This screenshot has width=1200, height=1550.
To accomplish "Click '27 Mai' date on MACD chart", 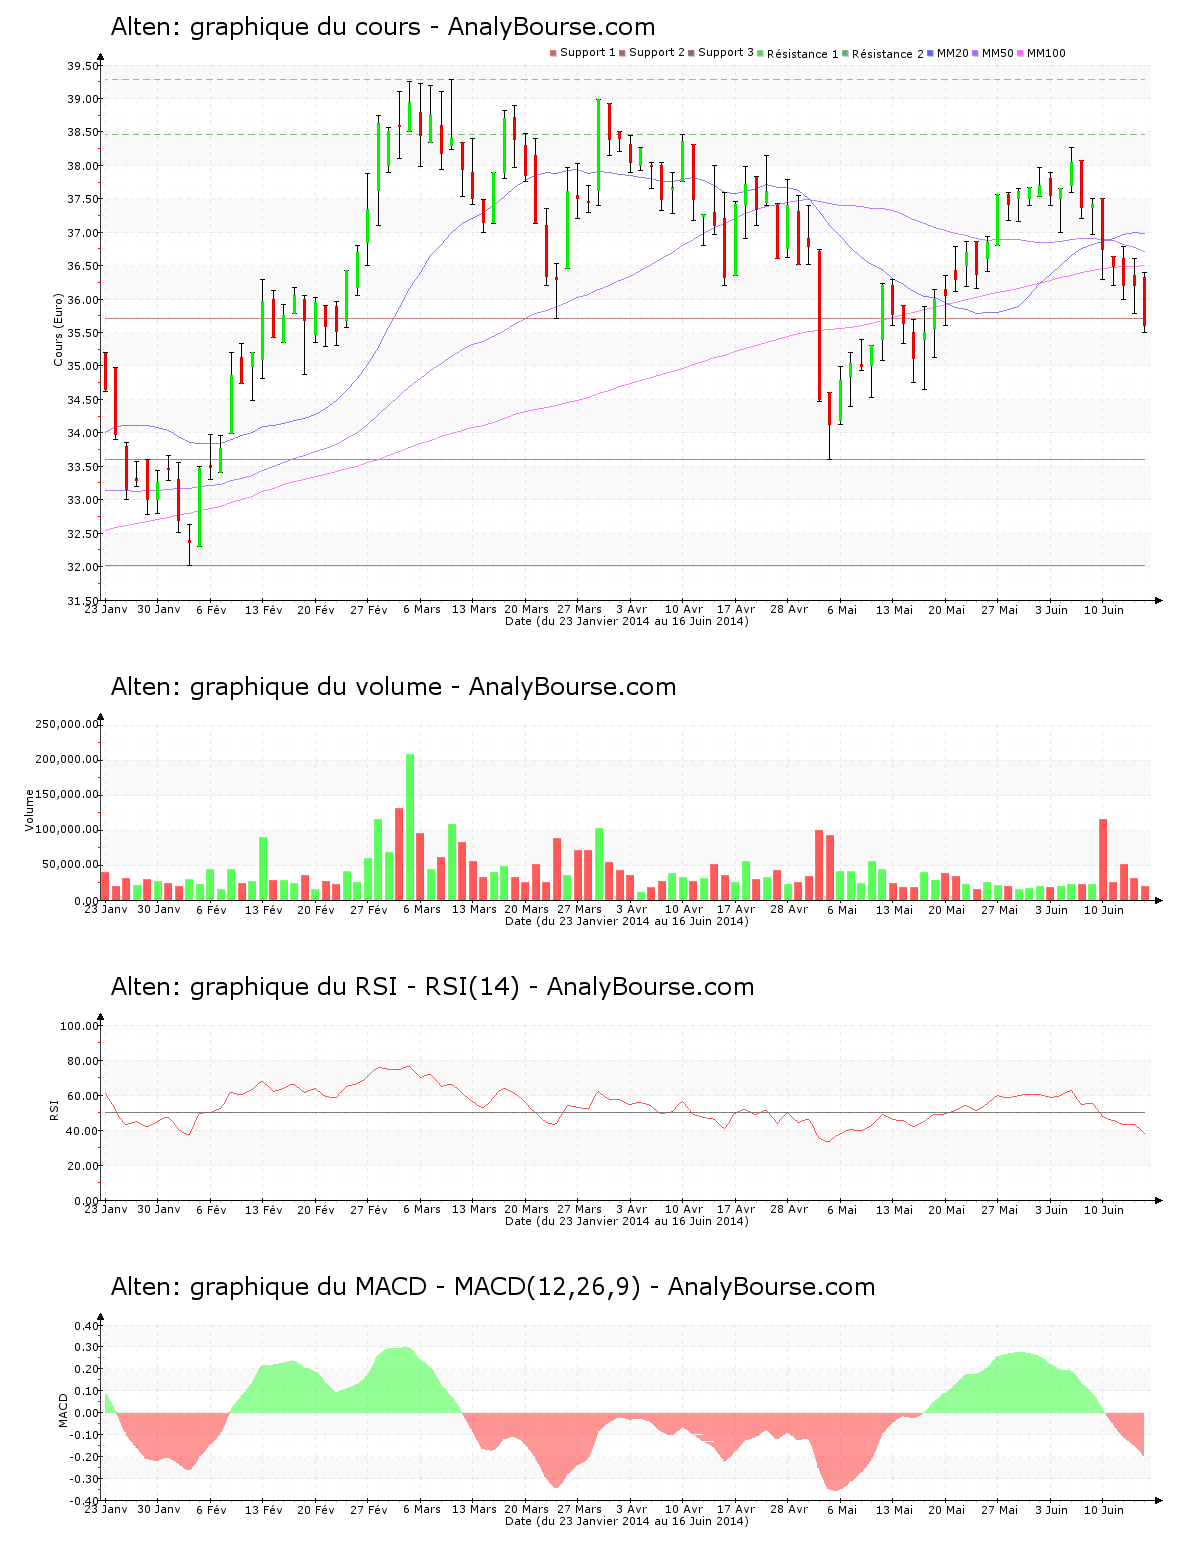I will pyautogui.click(x=999, y=1509).
